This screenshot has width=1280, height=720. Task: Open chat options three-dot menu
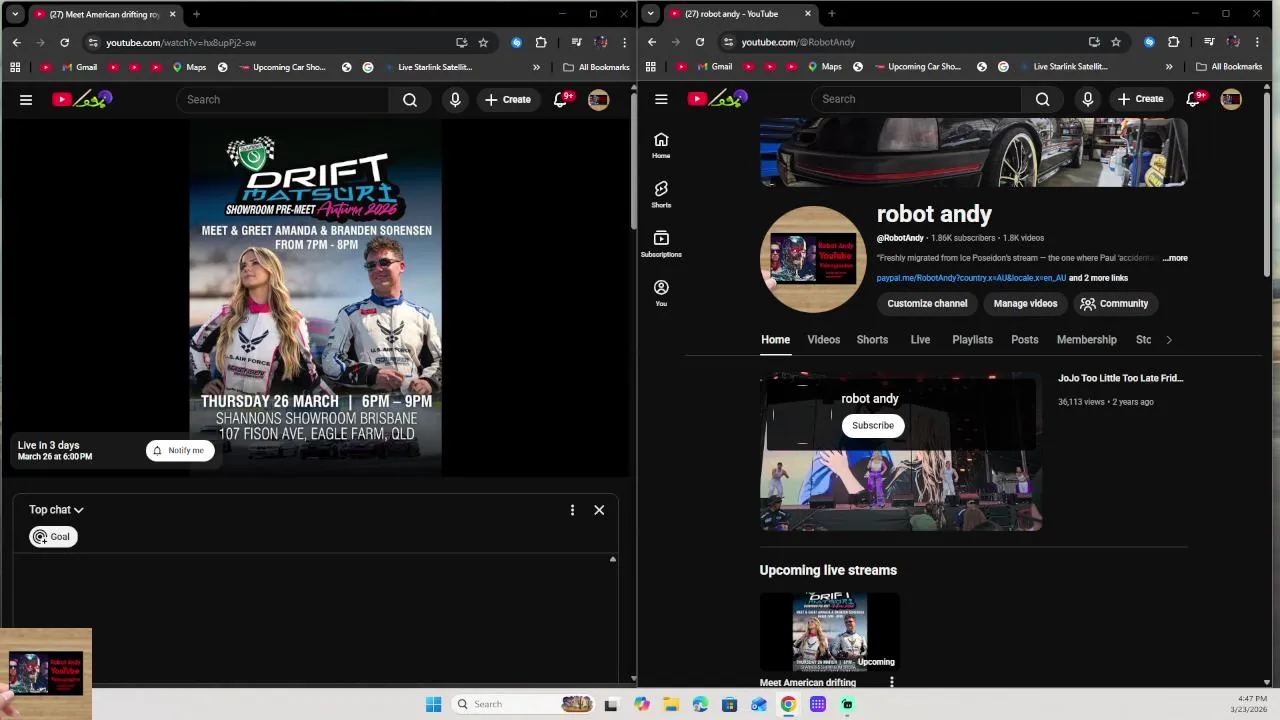tap(572, 510)
